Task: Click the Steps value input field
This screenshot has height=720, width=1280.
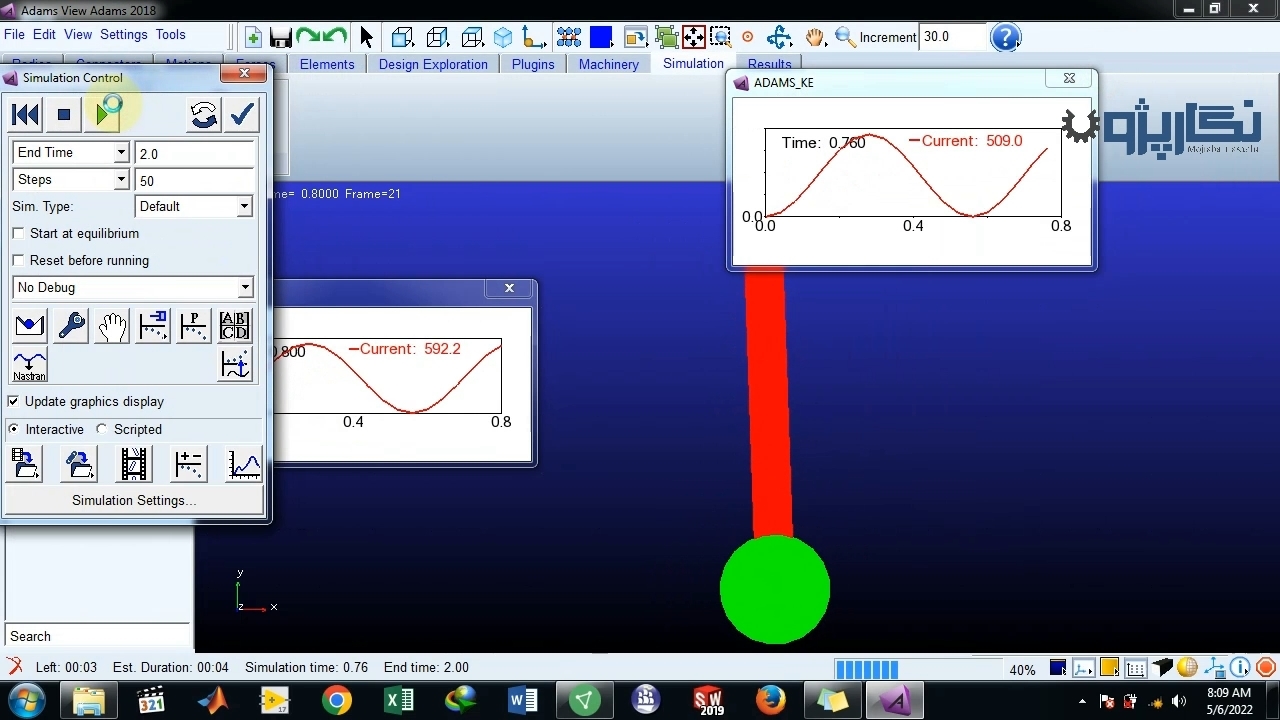Action: point(194,181)
